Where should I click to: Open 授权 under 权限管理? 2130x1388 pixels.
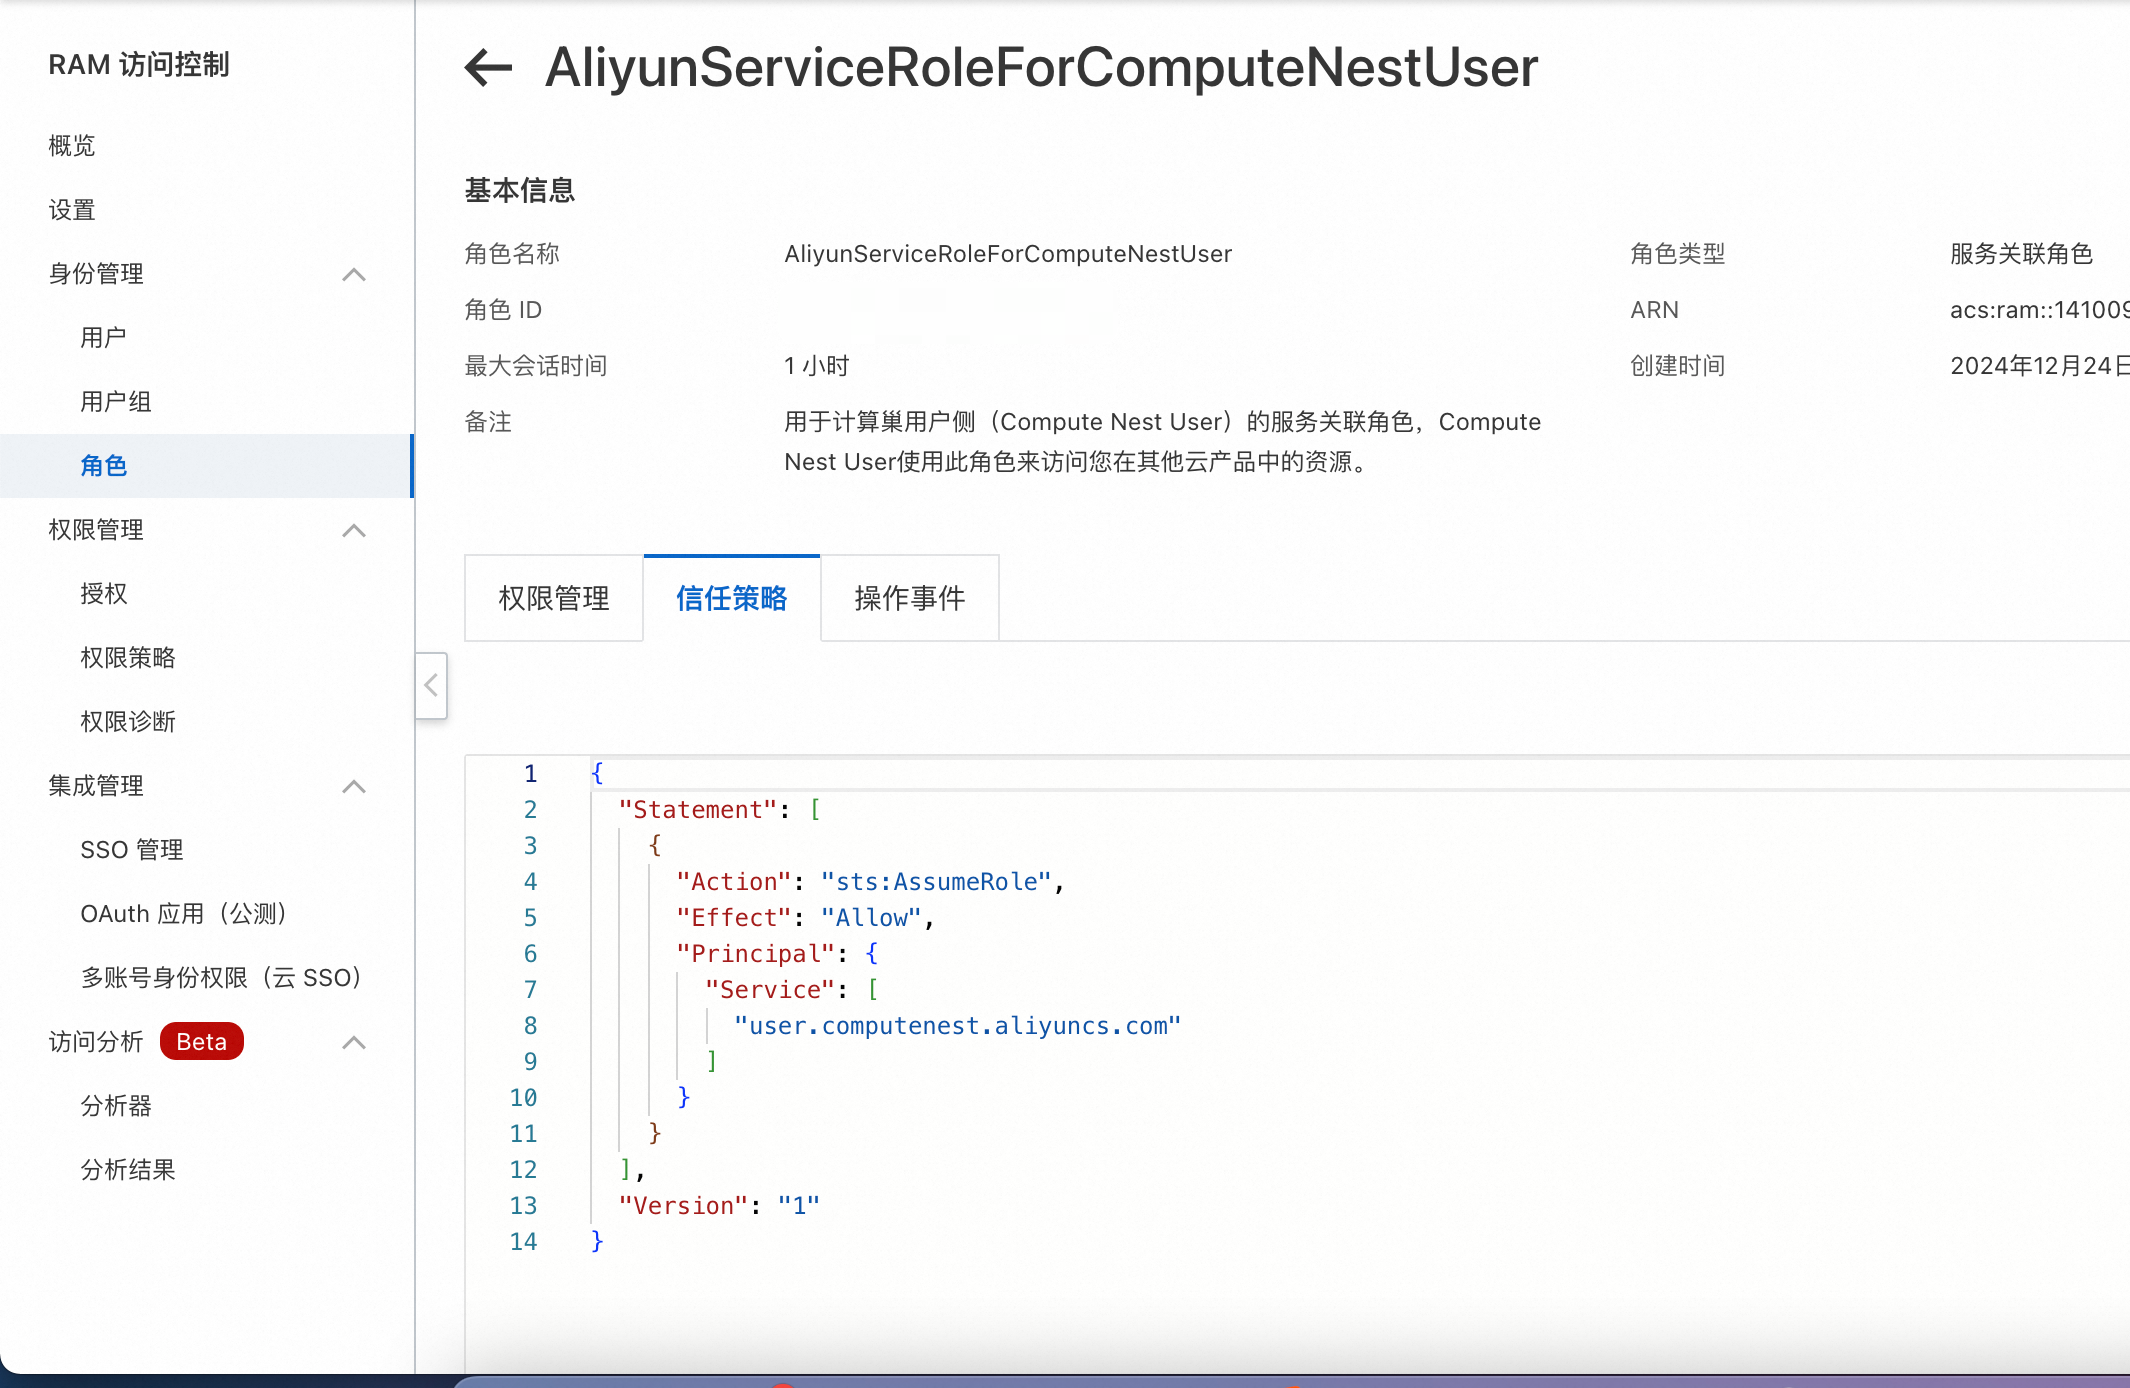coord(104,594)
